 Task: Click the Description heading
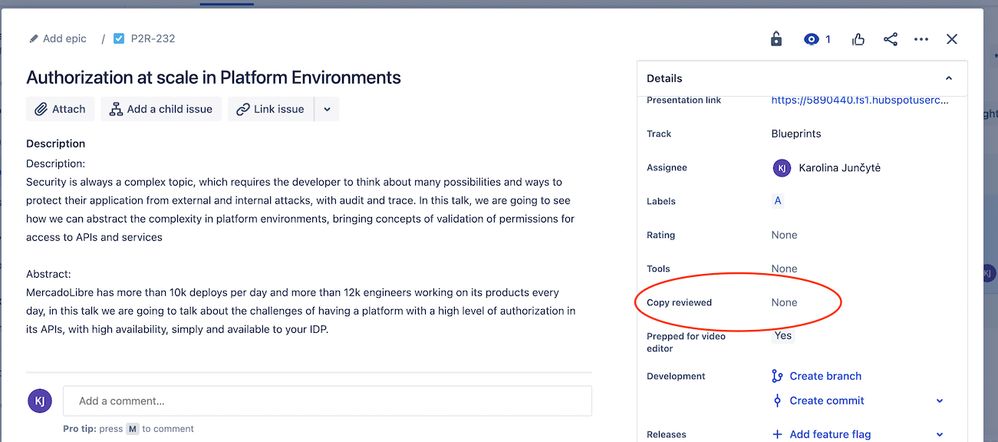point(55,143)
